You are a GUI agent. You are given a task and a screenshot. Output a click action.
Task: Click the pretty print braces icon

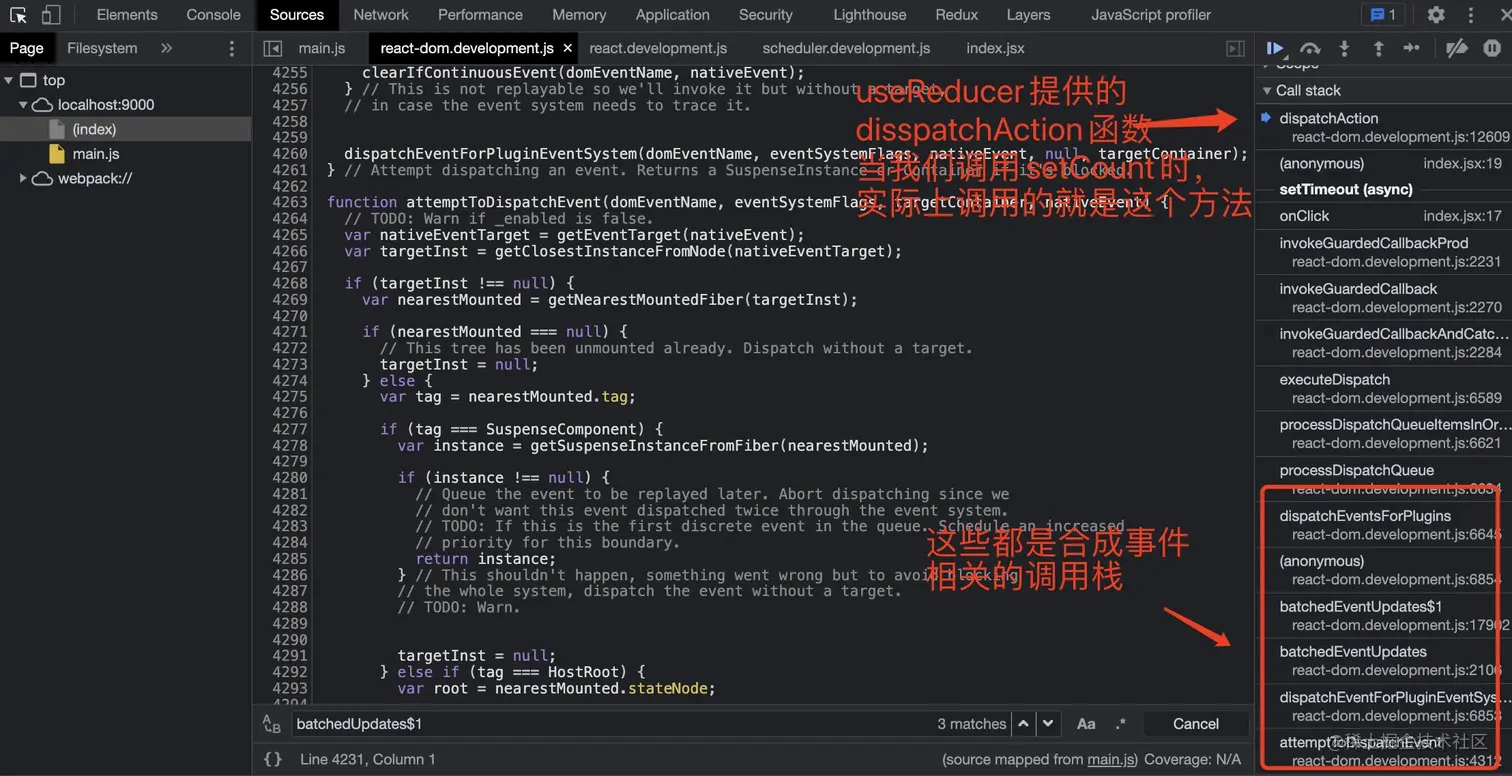[x=272, y=759]
